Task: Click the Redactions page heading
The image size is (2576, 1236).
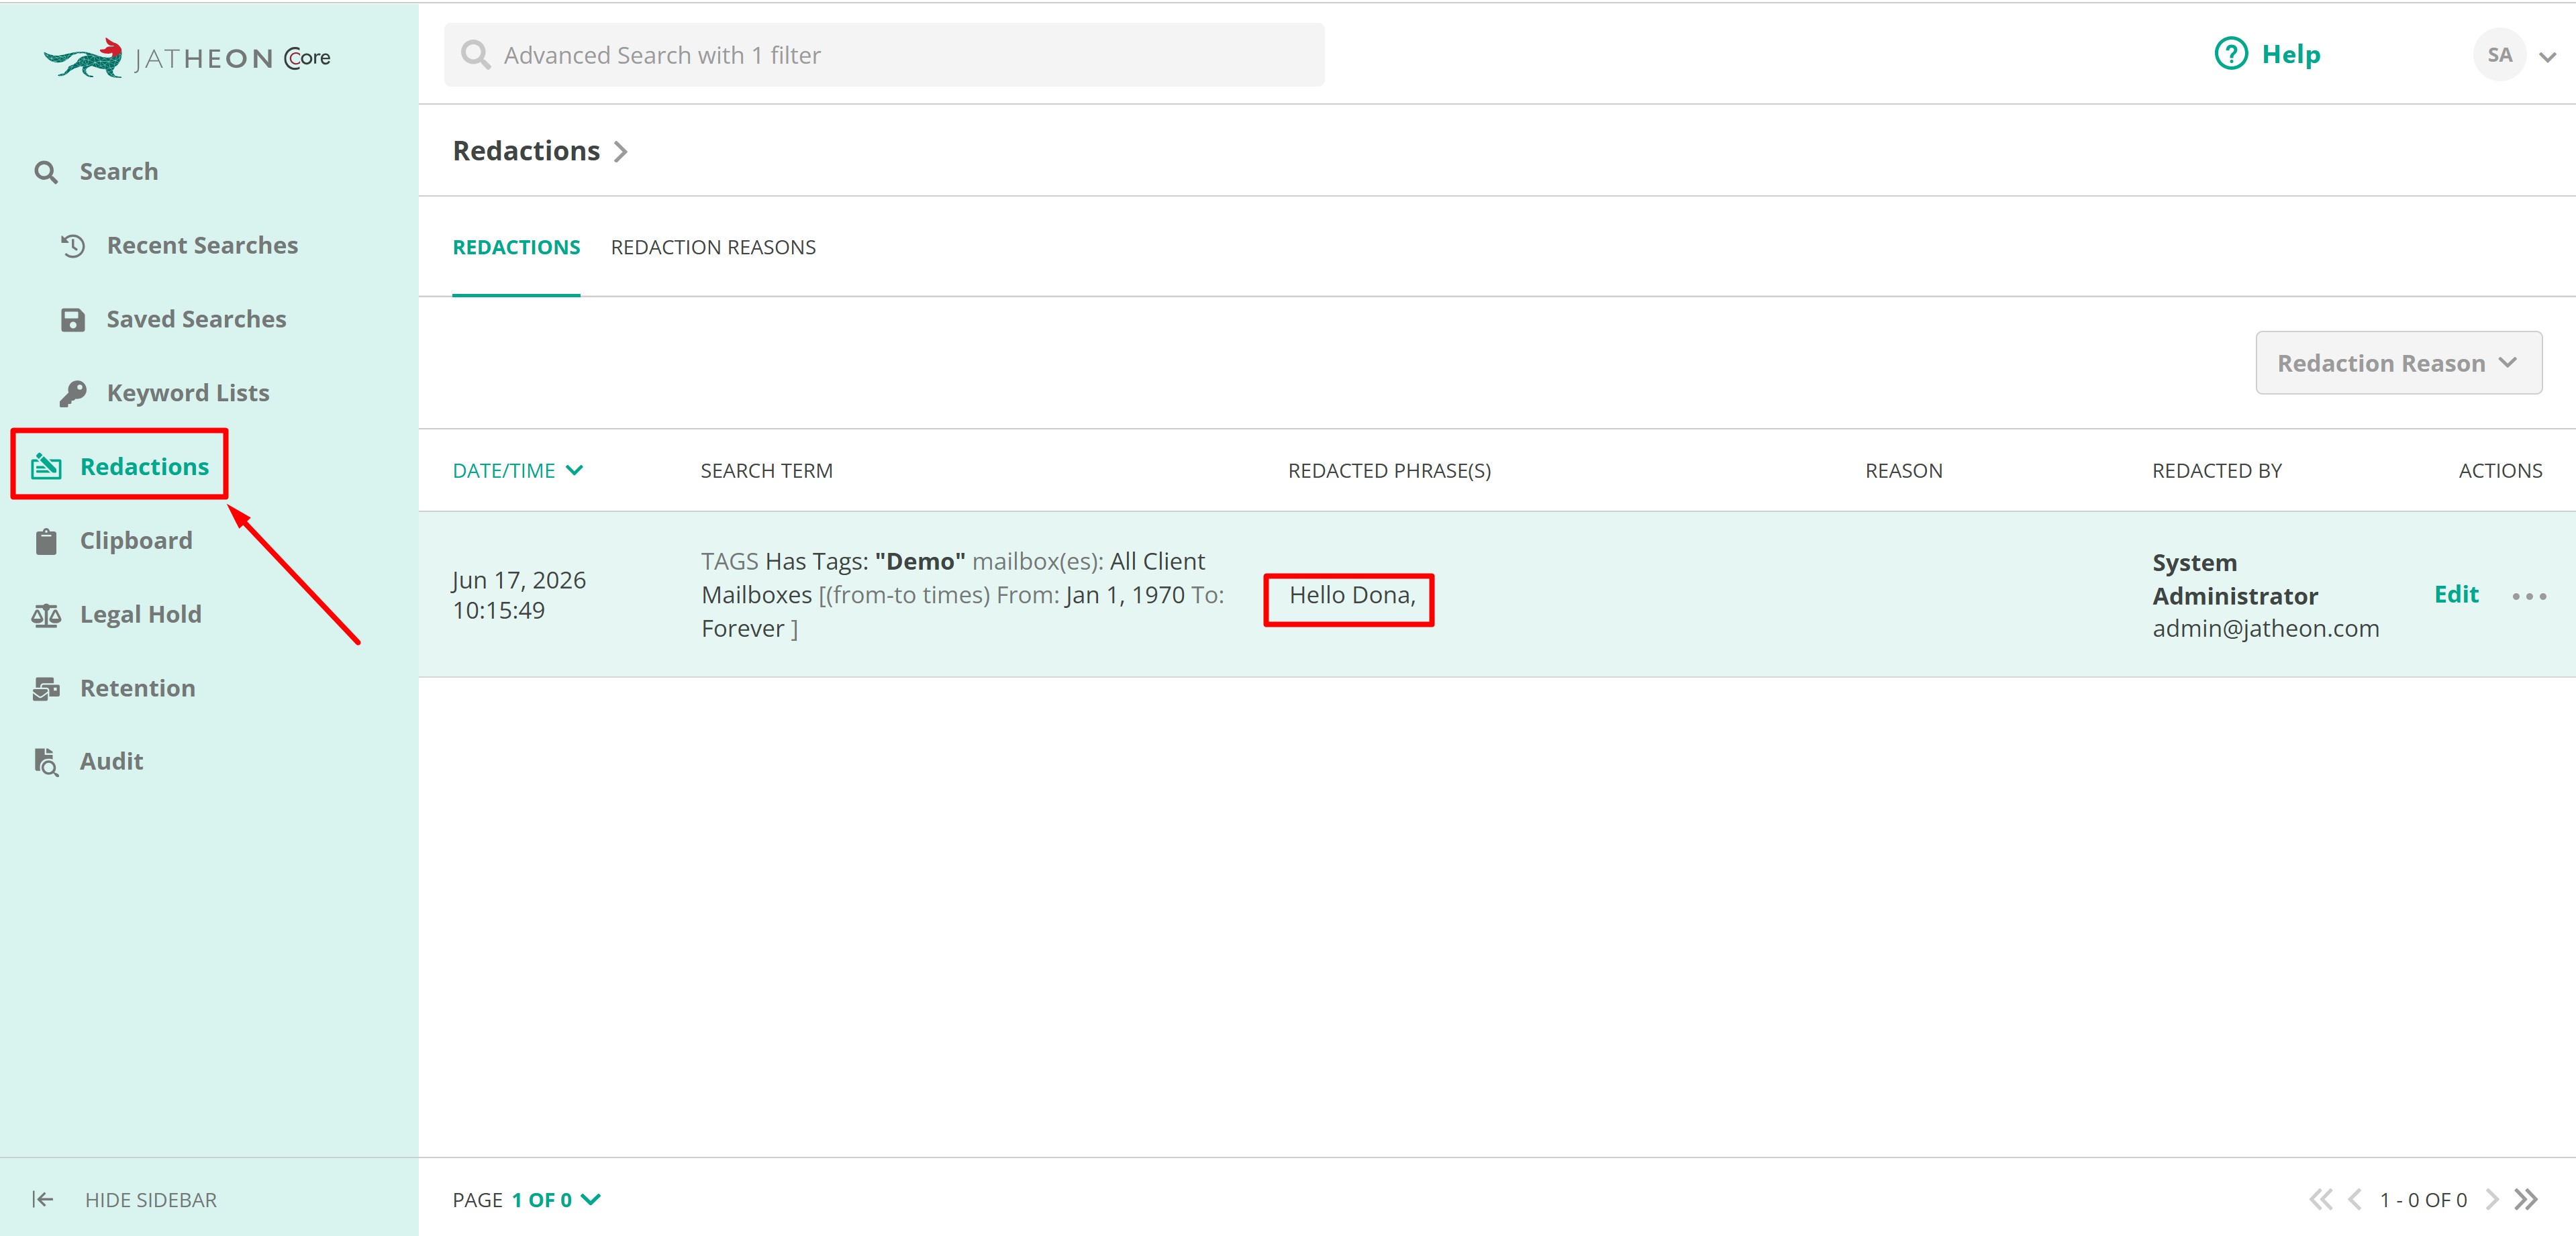Action: coord(526,151)
